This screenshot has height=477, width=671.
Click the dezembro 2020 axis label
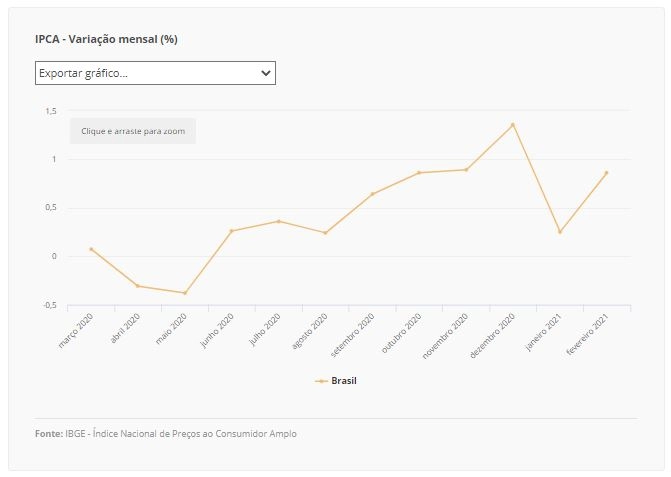pyautogui.click(x=492, y=336)
